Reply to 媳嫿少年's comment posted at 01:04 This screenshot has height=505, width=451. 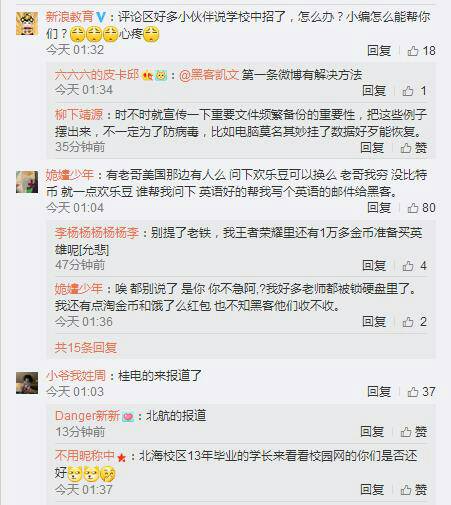[x=379, y=208]
